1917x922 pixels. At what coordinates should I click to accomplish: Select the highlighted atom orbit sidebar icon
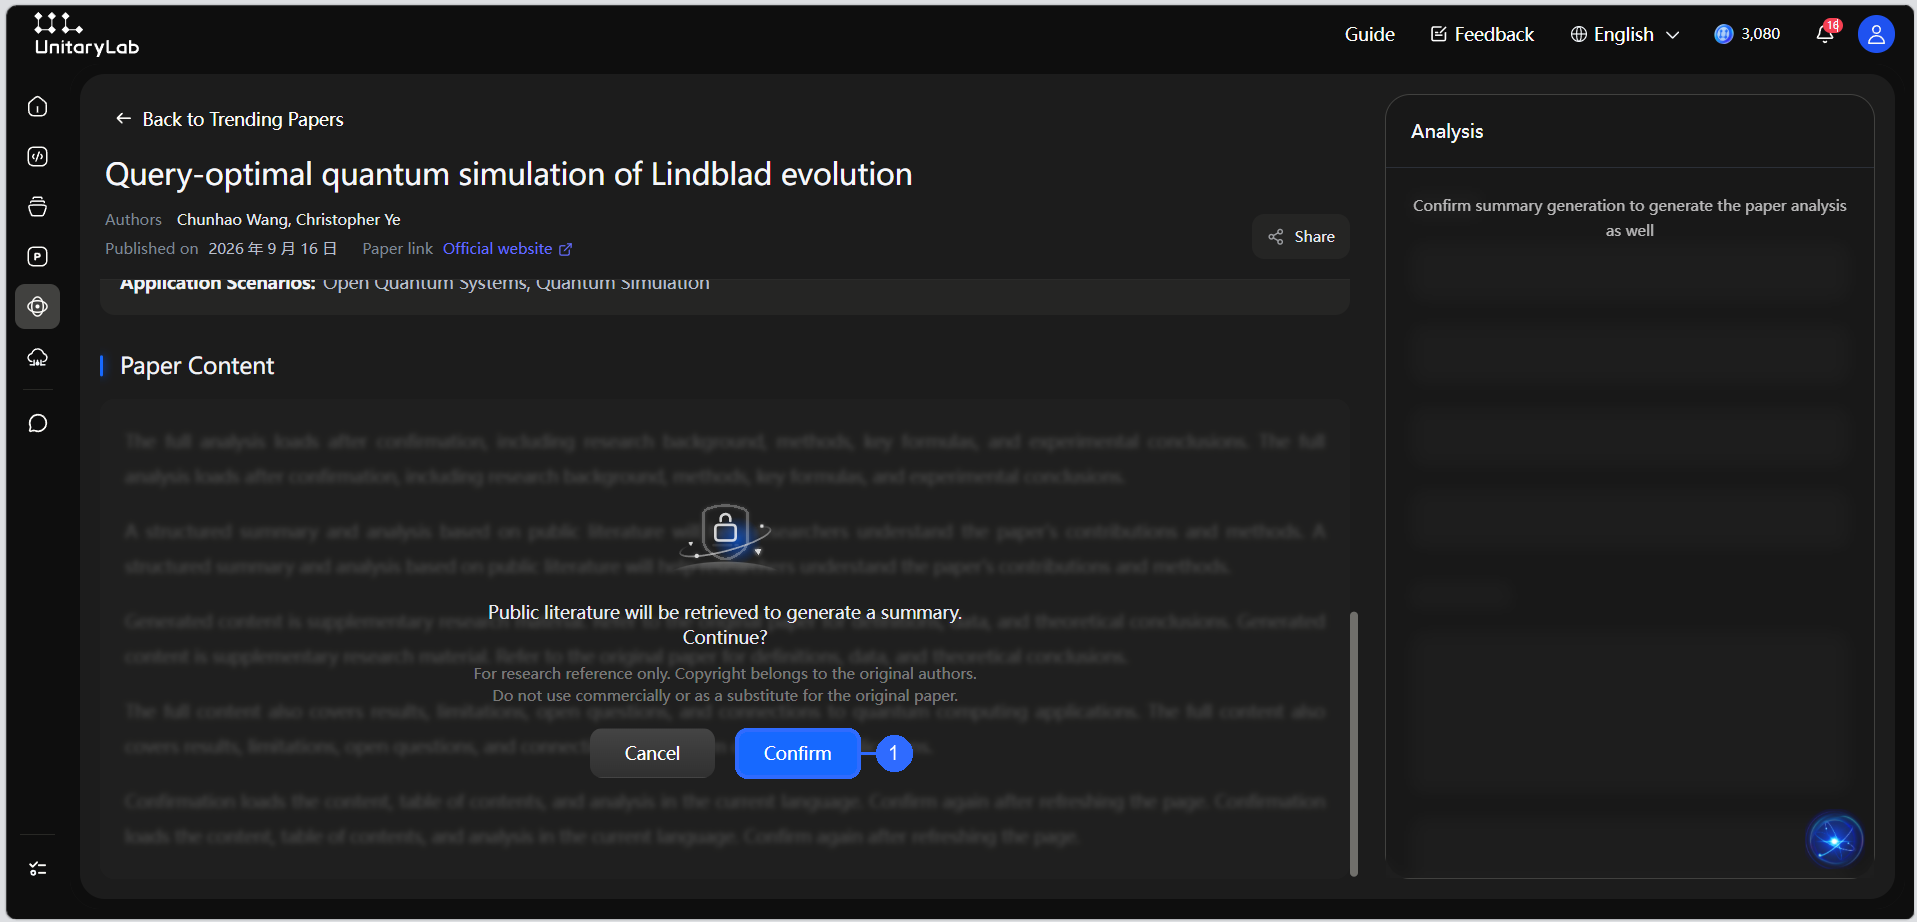point(38,306)
